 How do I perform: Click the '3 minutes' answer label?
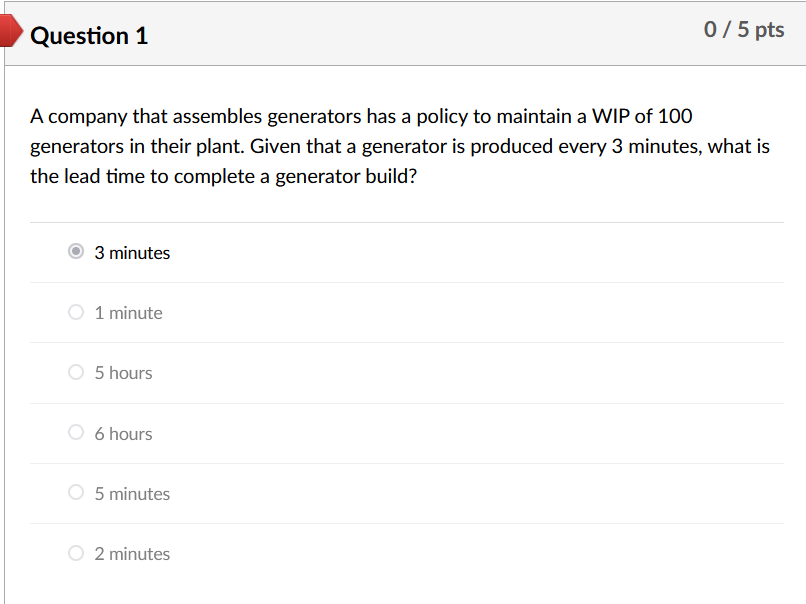(x=131, y=252)
